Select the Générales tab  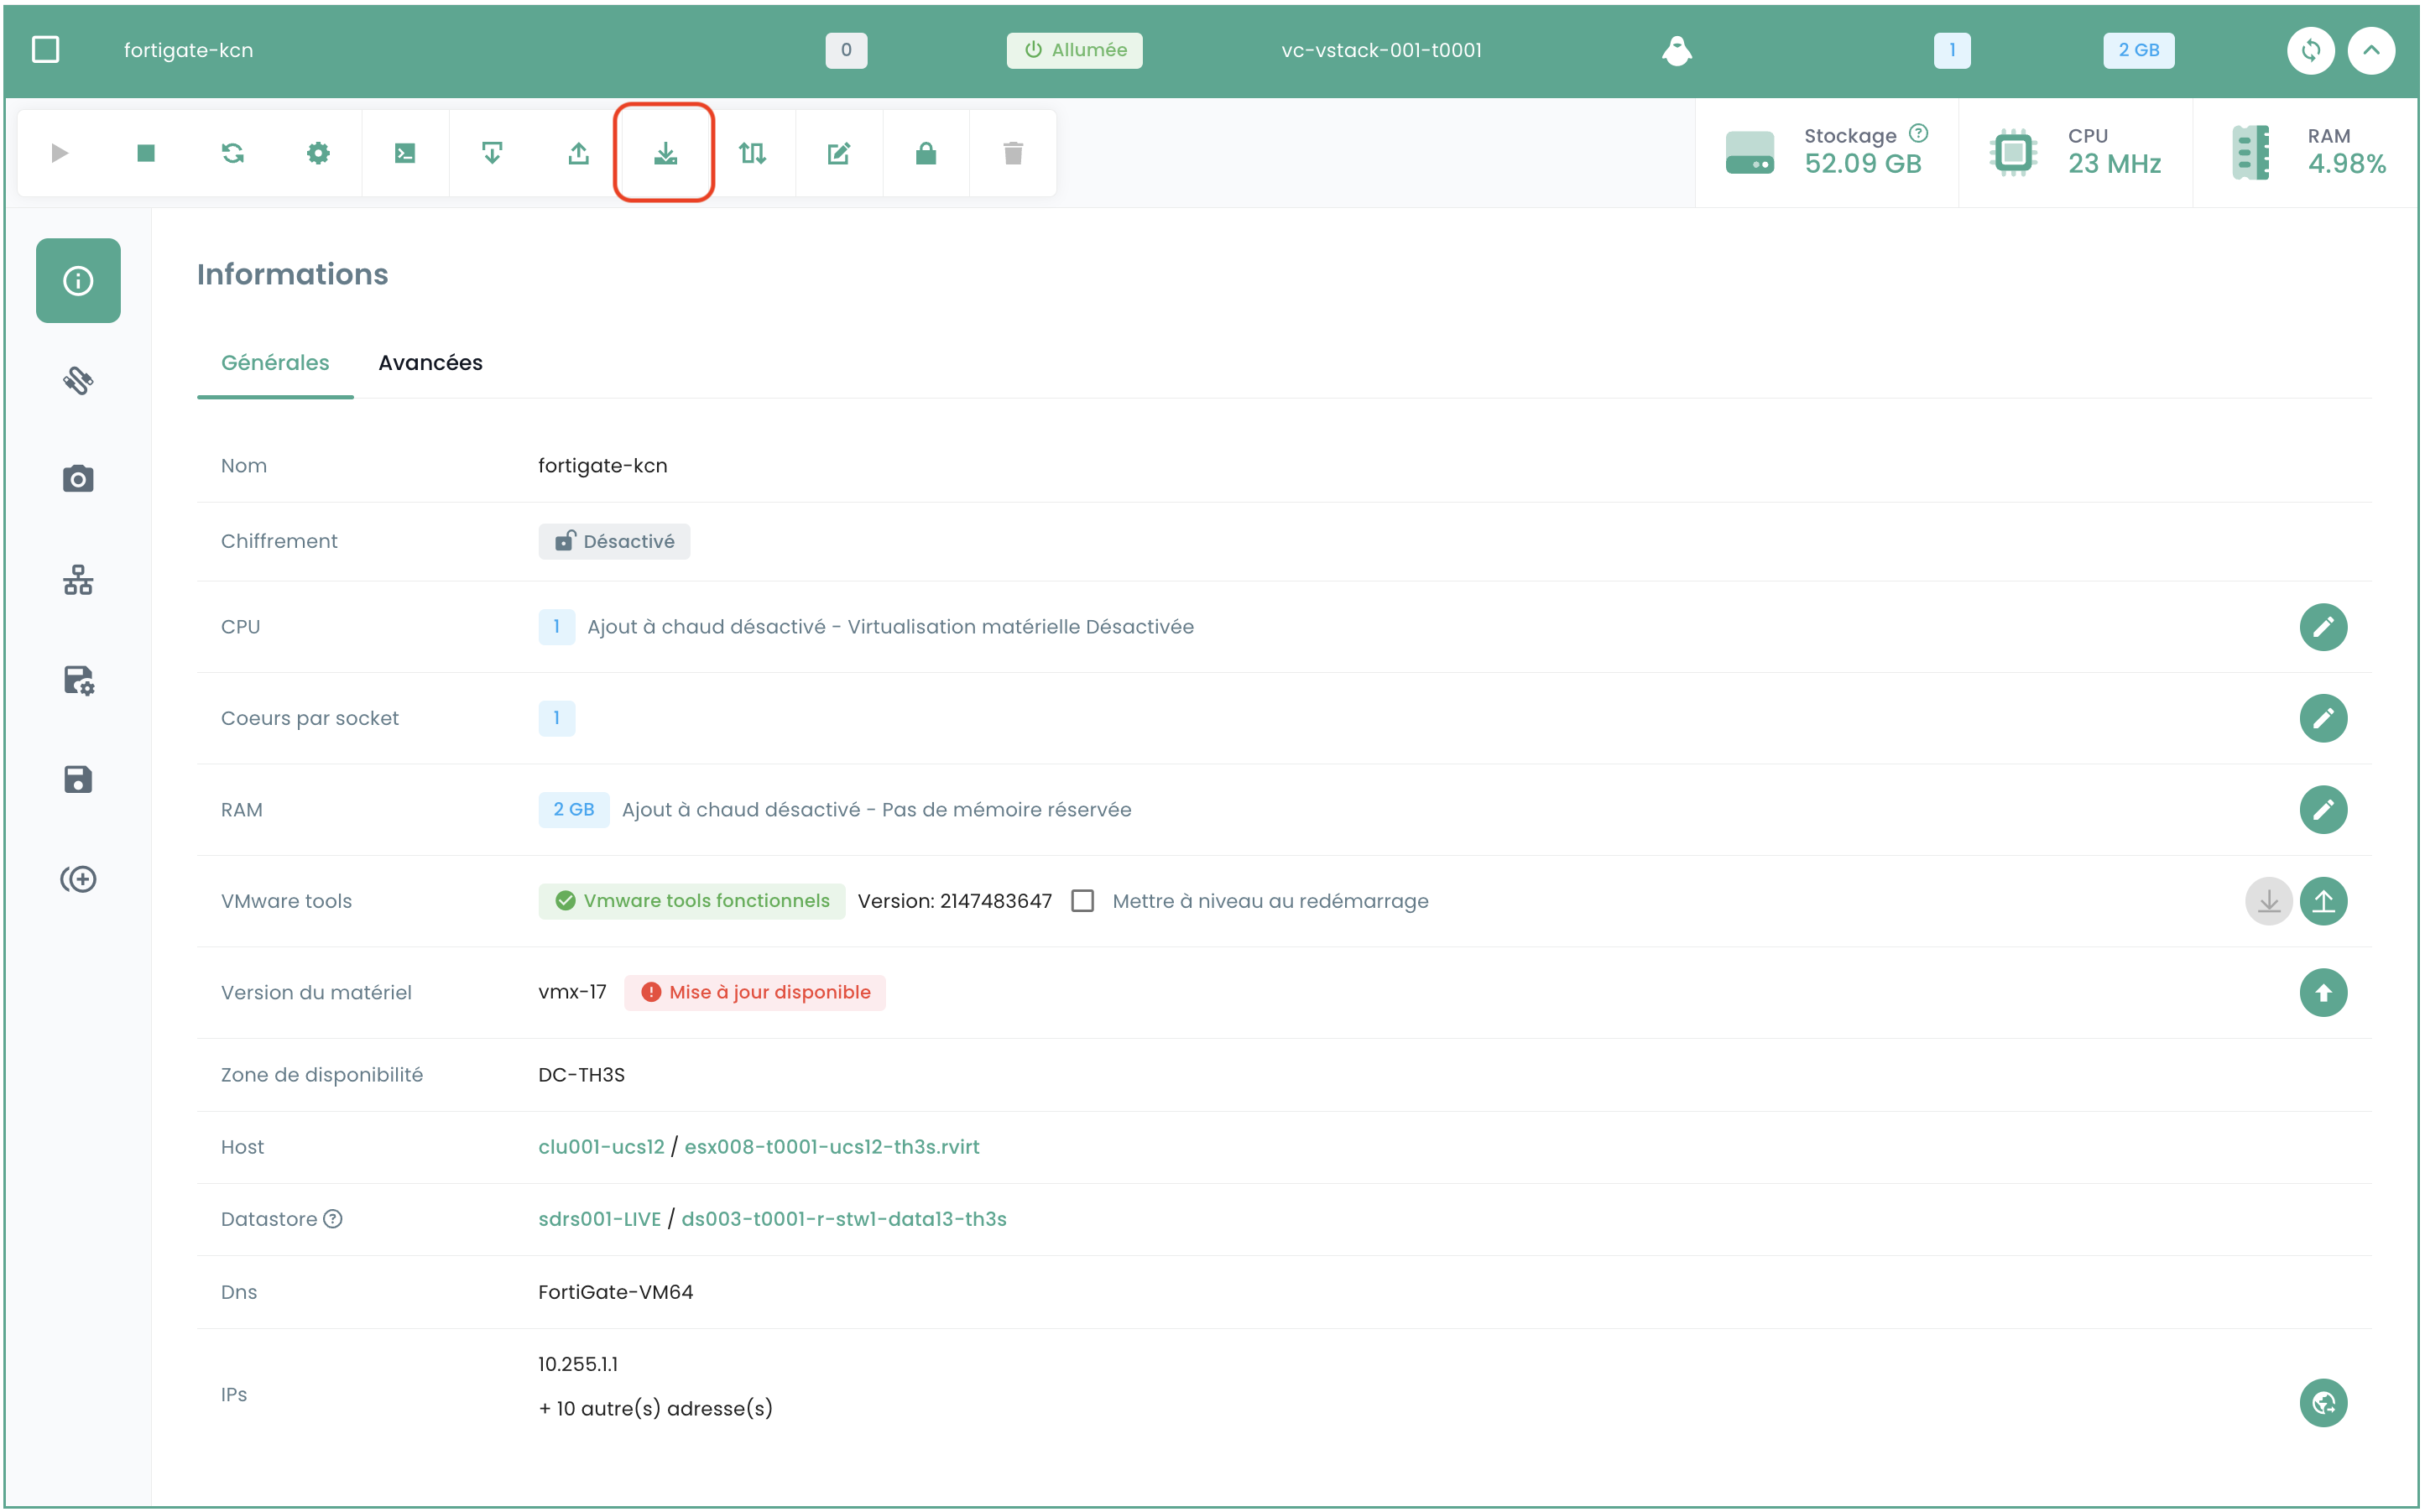[x=275, y=362]
